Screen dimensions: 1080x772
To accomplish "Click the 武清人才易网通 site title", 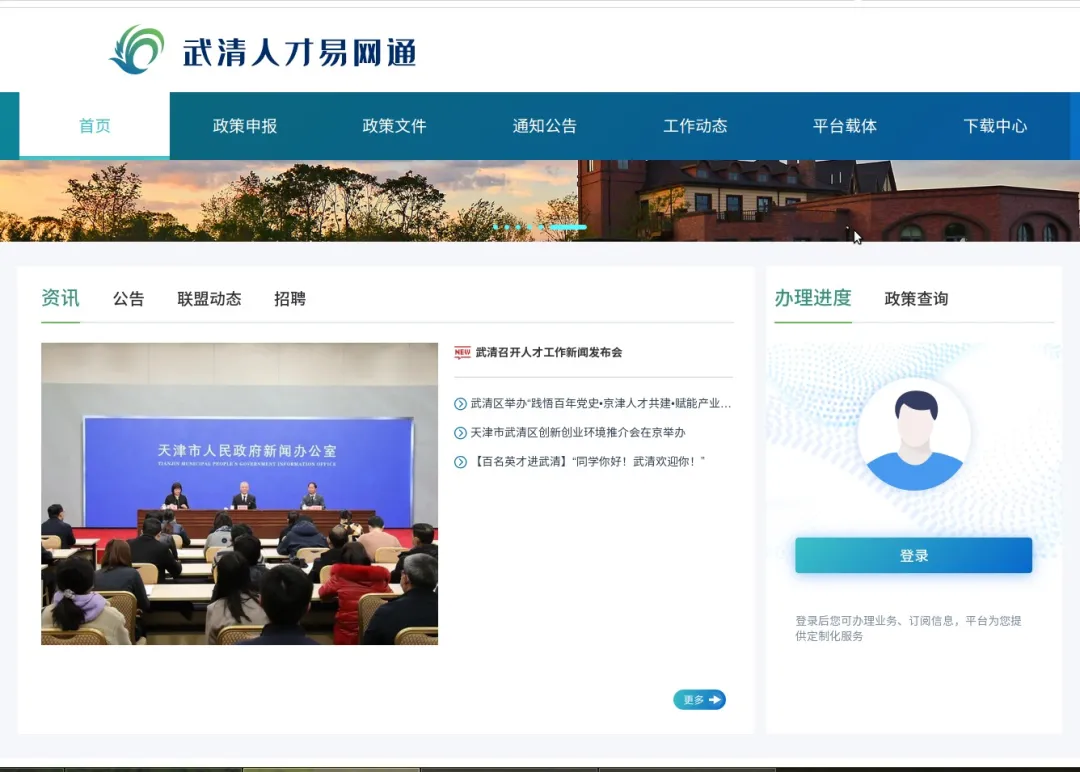I will [299, 53].
